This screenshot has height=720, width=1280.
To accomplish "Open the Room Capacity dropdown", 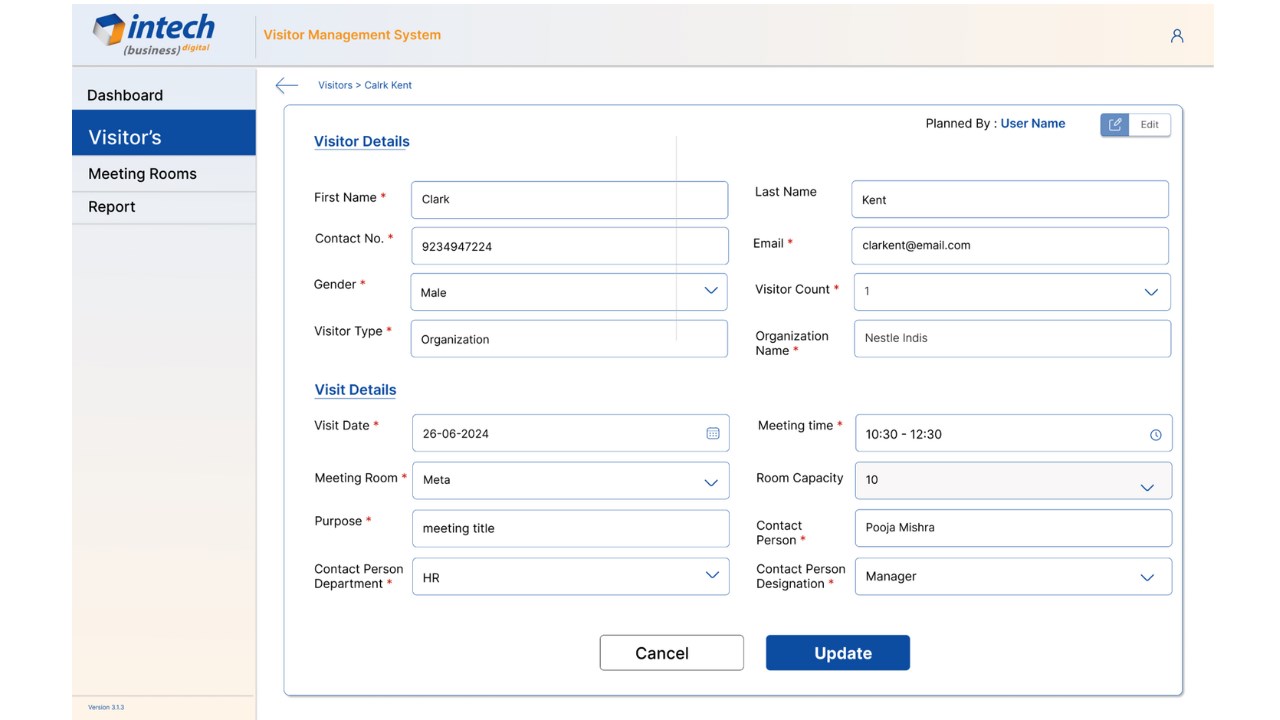I will point(1147,487).
